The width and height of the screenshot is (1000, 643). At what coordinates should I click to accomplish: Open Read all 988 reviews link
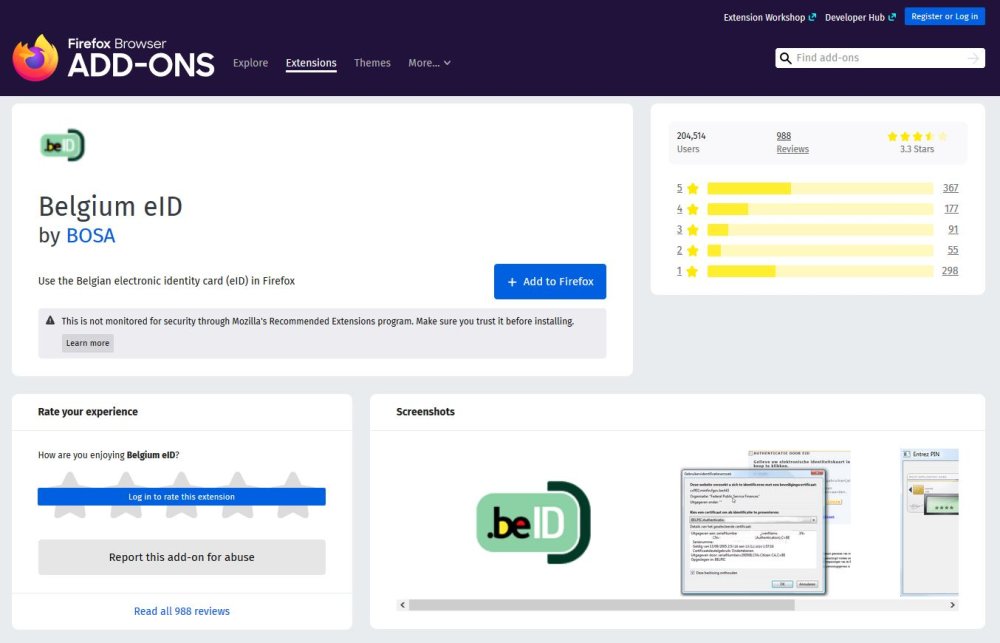[181, 611]
